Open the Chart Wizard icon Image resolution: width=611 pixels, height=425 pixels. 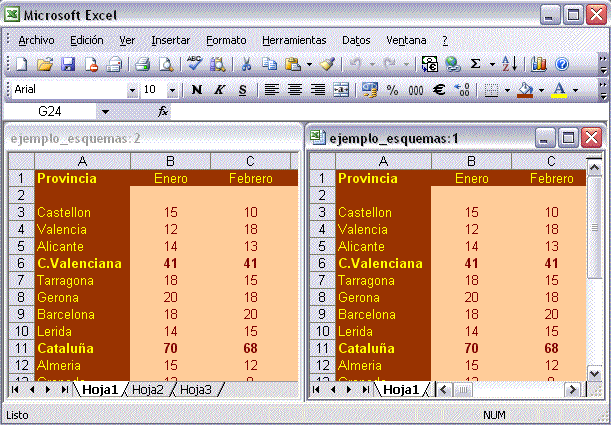coord(539,64)
